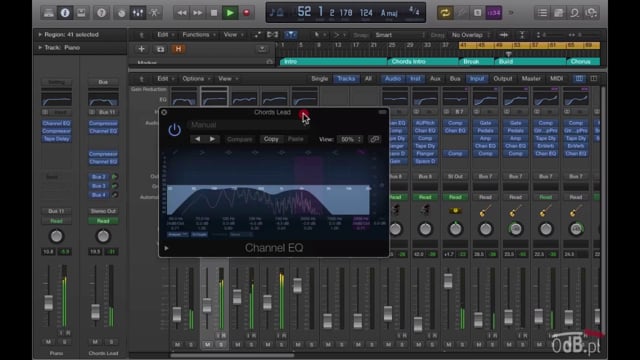Stop playback with the Stop button
Image resolution: width=640 pixels, height=360 pixels.
click(214, 13)
